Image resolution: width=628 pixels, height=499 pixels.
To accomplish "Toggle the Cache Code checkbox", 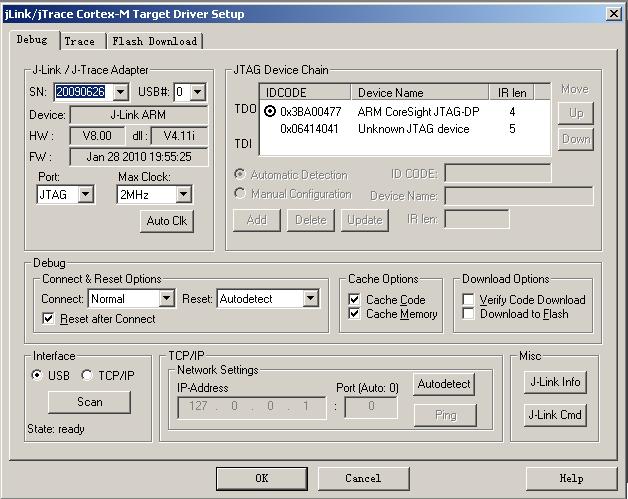I will [x=354, y=300].
